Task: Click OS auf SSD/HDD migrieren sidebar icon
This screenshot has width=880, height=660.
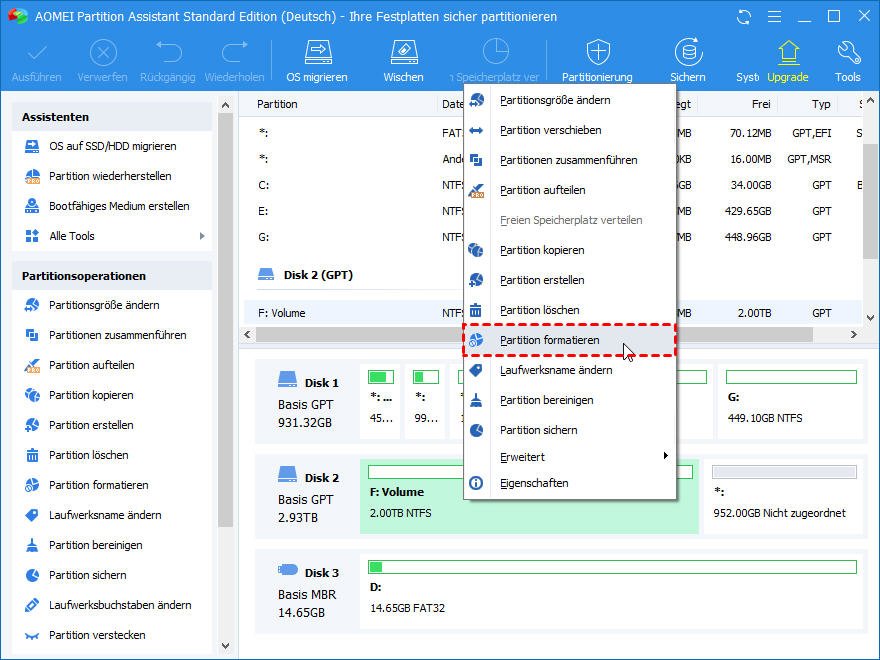Action: pyautogui.click(x=32, y=146)
